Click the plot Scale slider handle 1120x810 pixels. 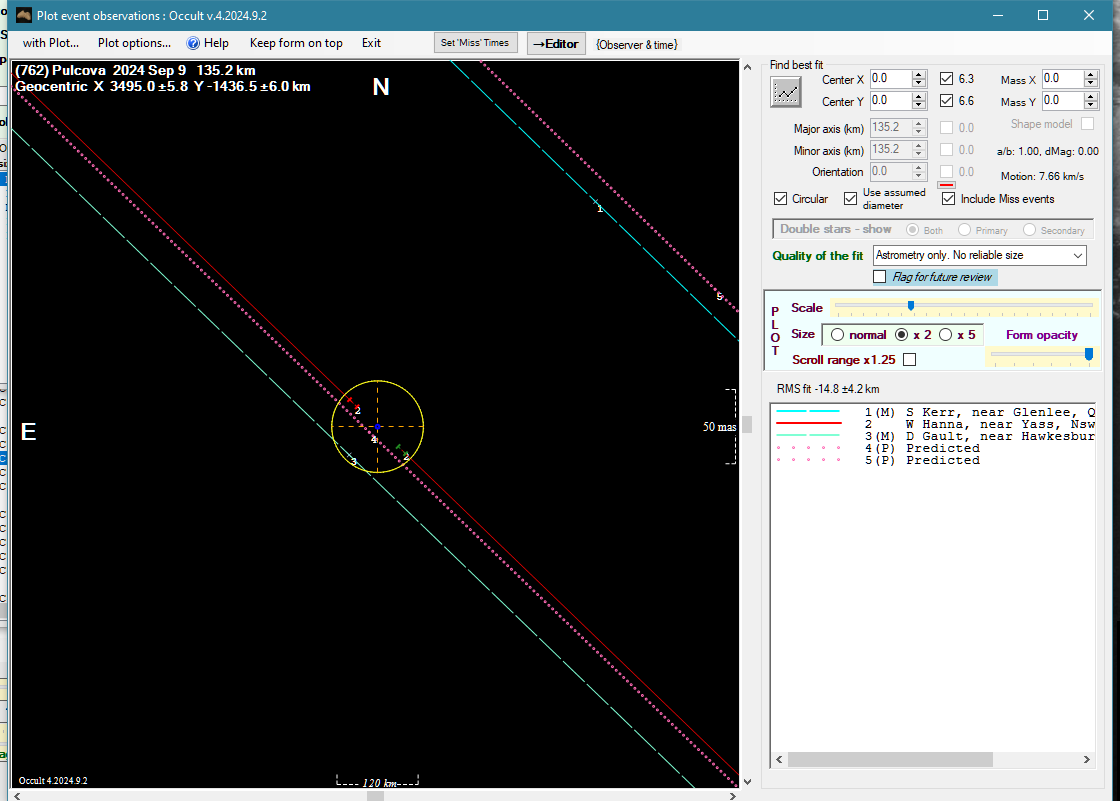pyautogui.click(x=911, y=306)
